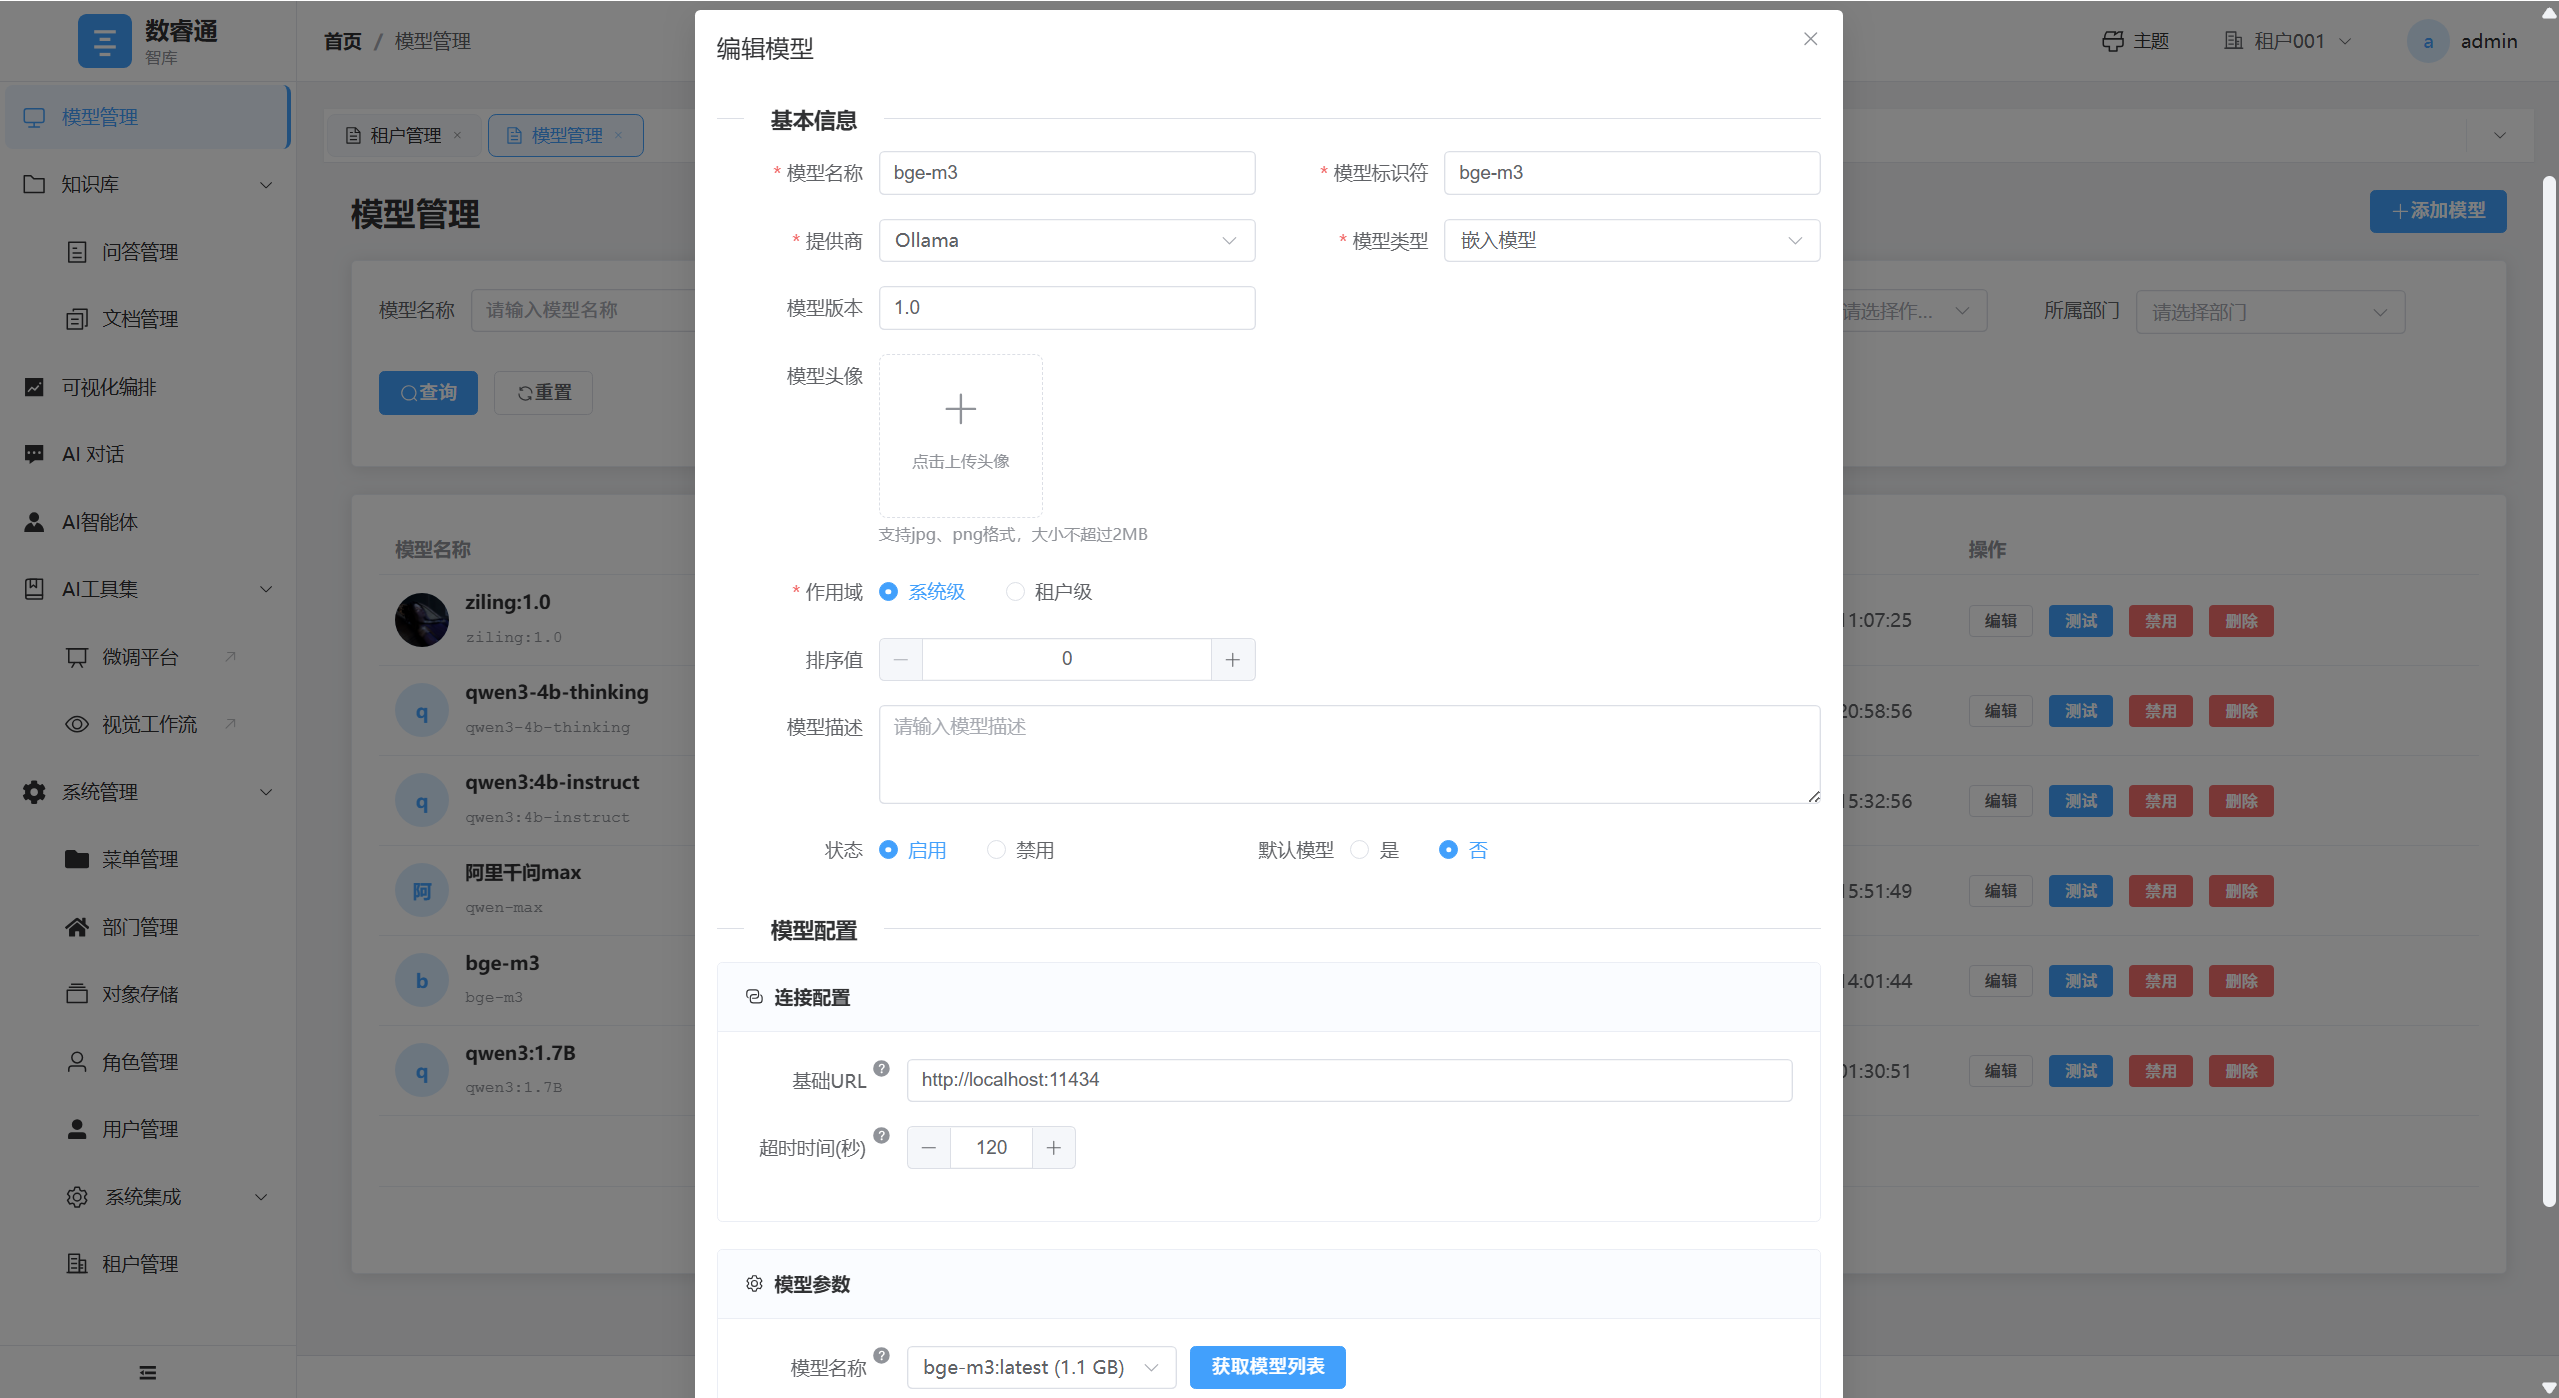Click the 数睿通 logo icon
The image size is (2559, 1398).
[x=104, y=41]
